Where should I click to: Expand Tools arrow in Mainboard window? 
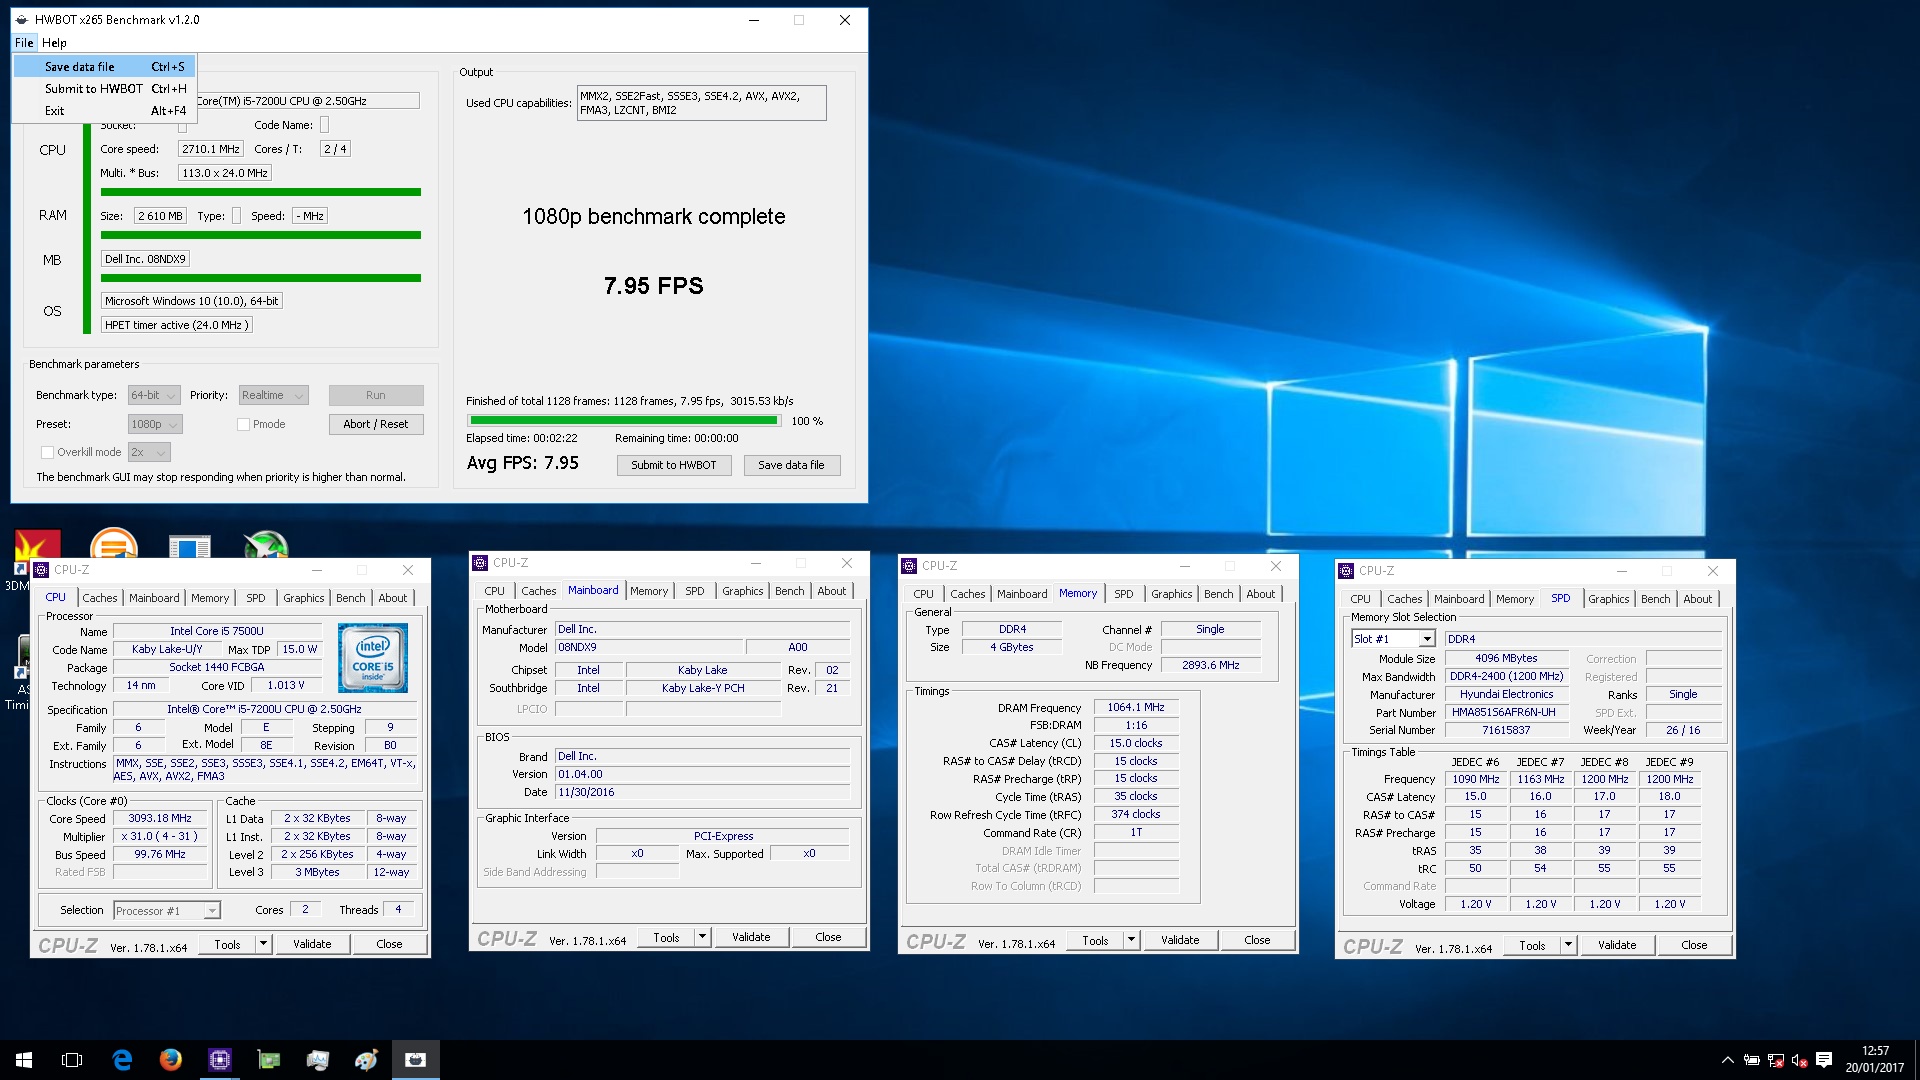pos(702,937)
